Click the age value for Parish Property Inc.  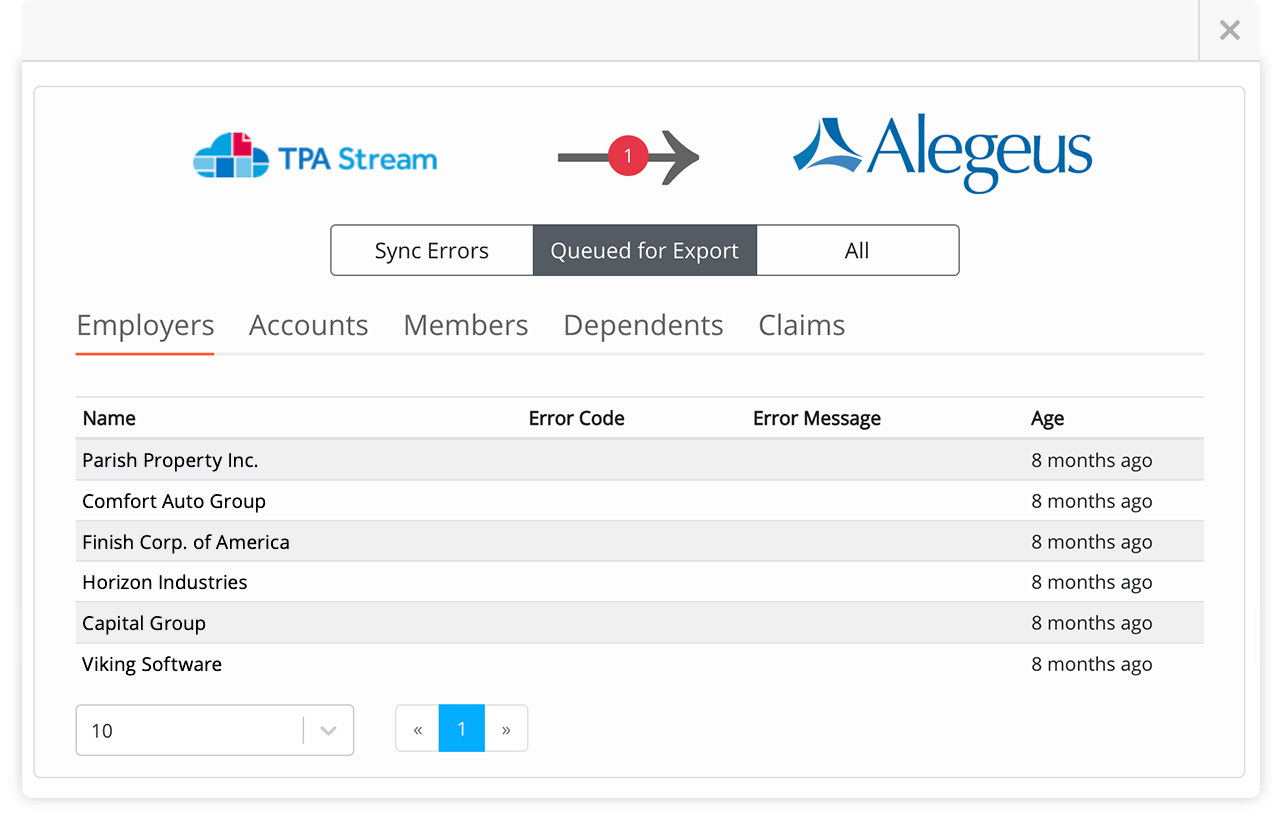[x=1092, y=460]
